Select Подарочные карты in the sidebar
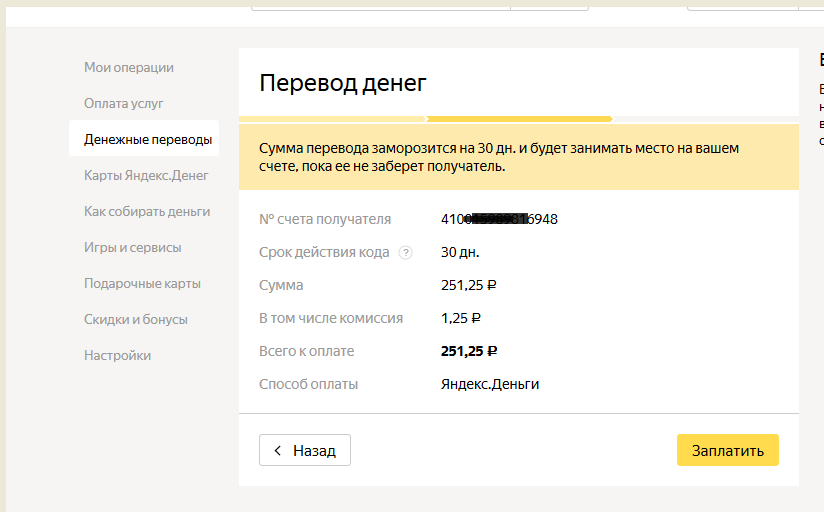The height and width of the screenshot is (512, 824). point(142,283)
